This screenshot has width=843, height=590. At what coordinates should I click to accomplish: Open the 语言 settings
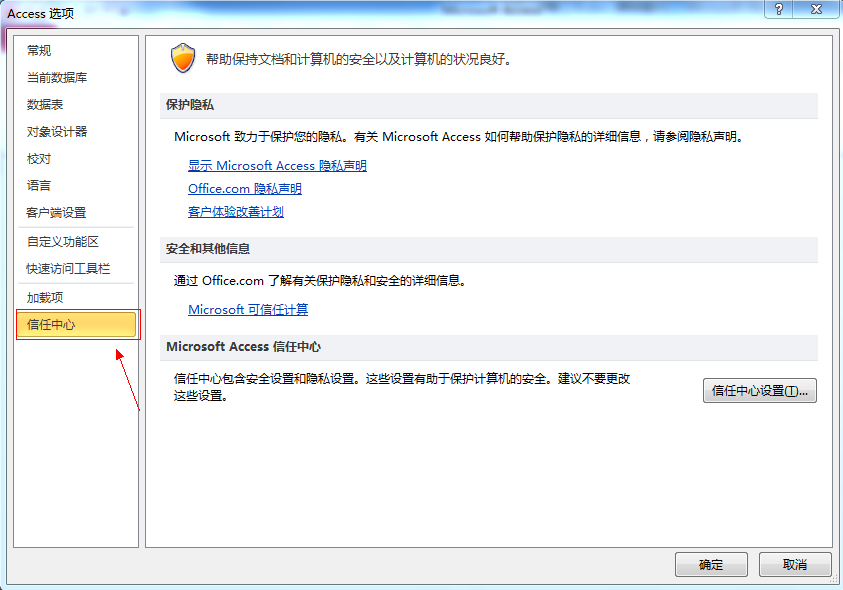(x=39, y=186)
